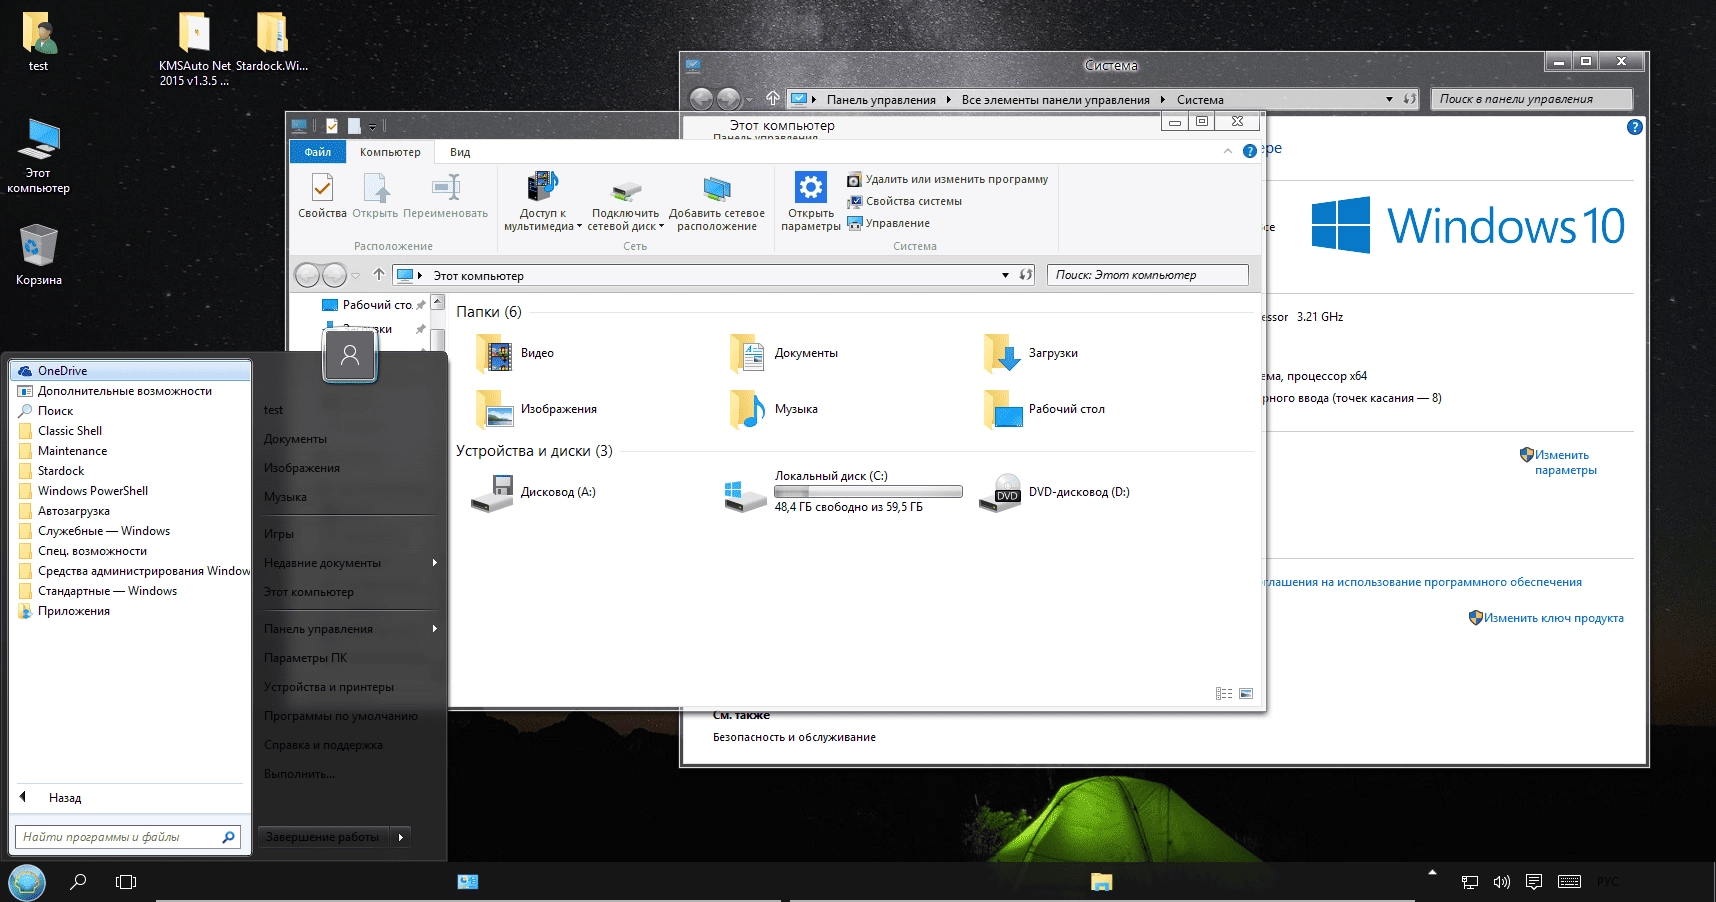Select DVD drive (D:)
The width and height of the screenshot is (1716, 902).
coord(1055,492)
